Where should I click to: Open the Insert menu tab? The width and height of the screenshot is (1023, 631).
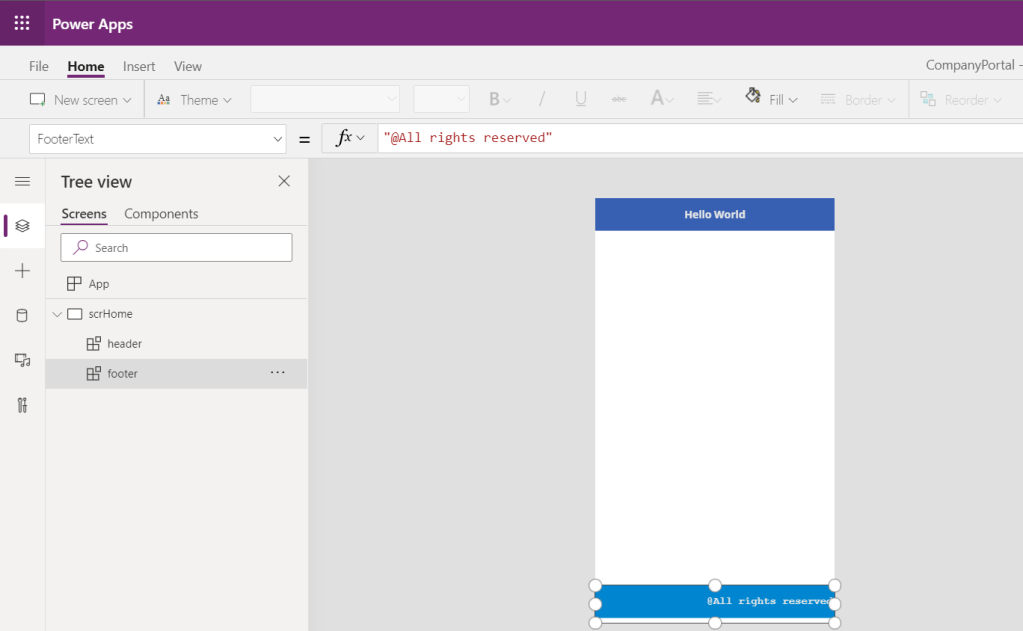click(139, 66)
